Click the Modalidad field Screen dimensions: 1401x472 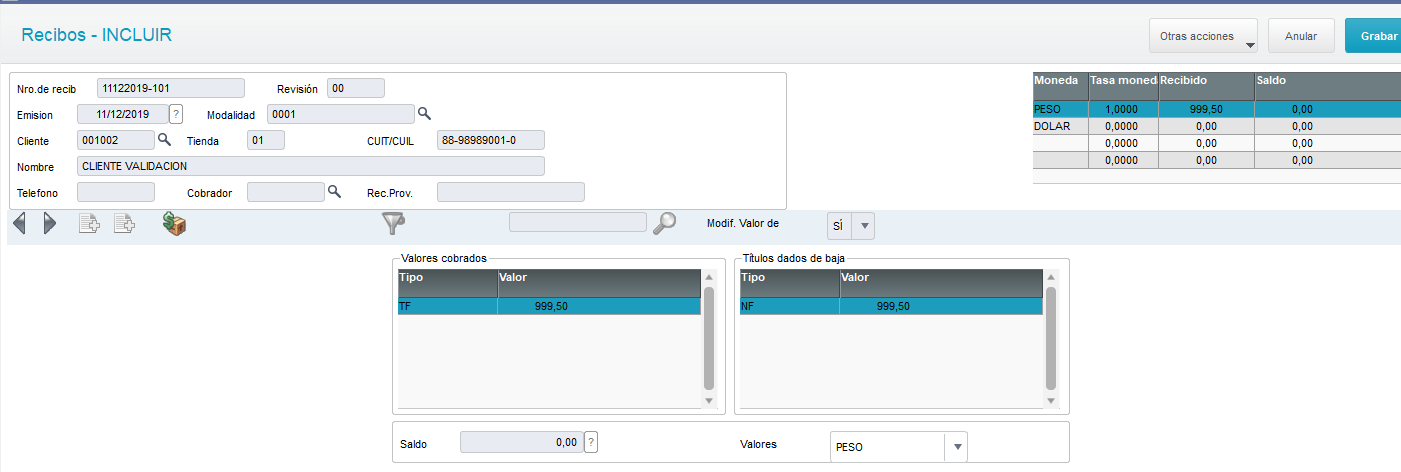pos(341,113)
